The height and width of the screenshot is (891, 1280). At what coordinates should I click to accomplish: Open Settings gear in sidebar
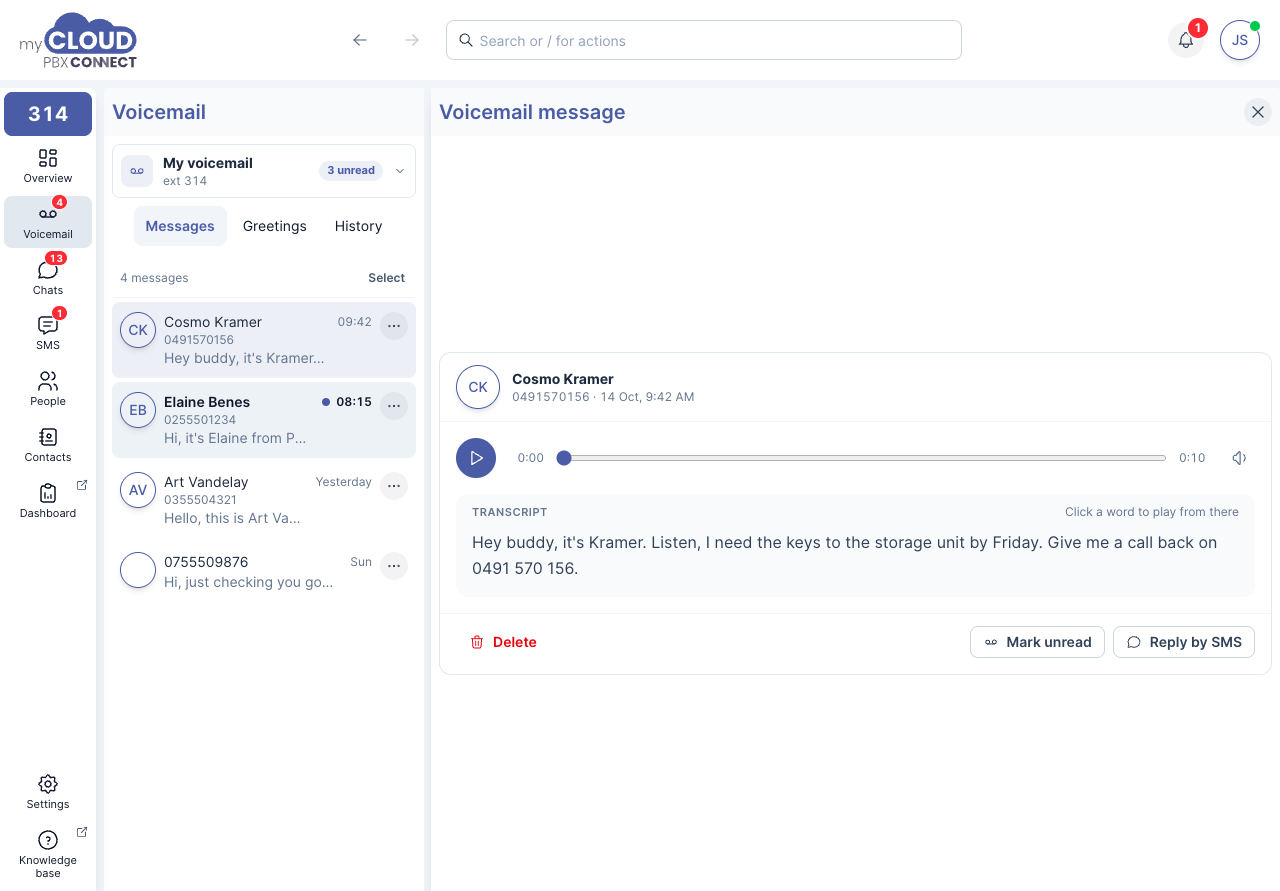coord(48,792)
